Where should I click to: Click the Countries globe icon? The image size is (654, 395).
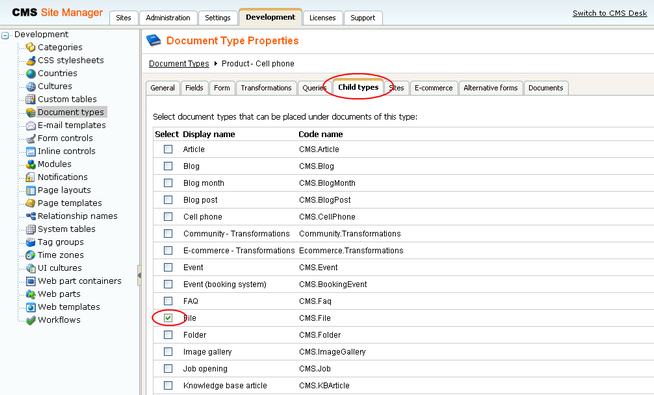[30, 73]
